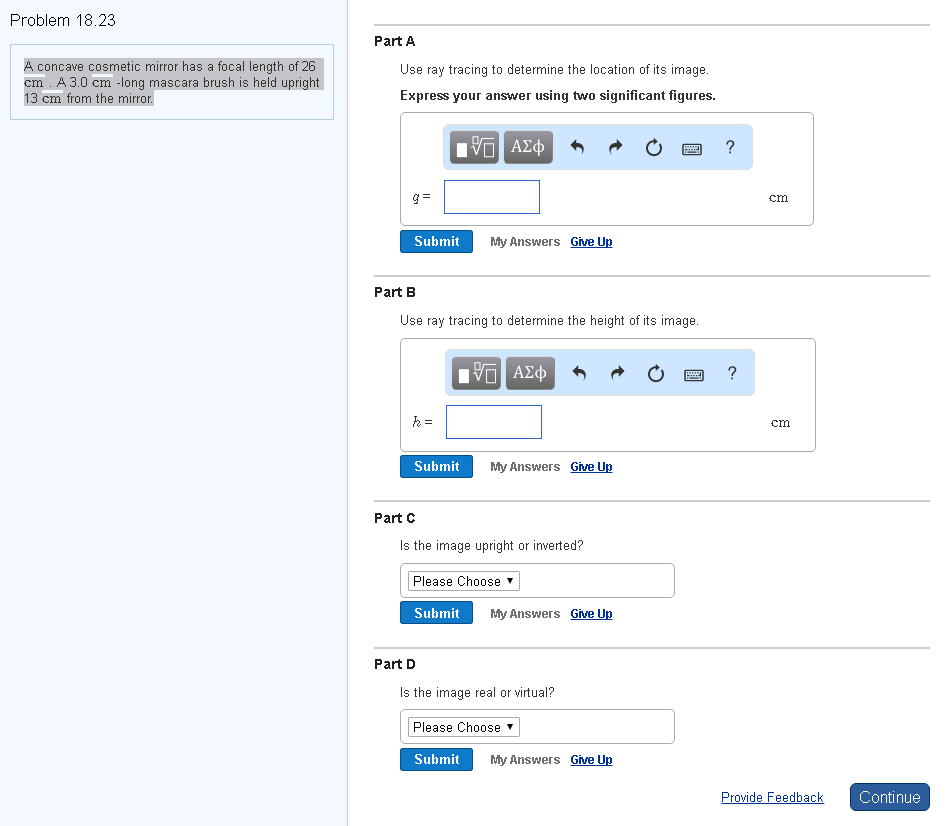Image resolution: width=947 pixels, height=826 pixels.
Task: Redo entry in Part A toolbar
Action: [616, 148]
